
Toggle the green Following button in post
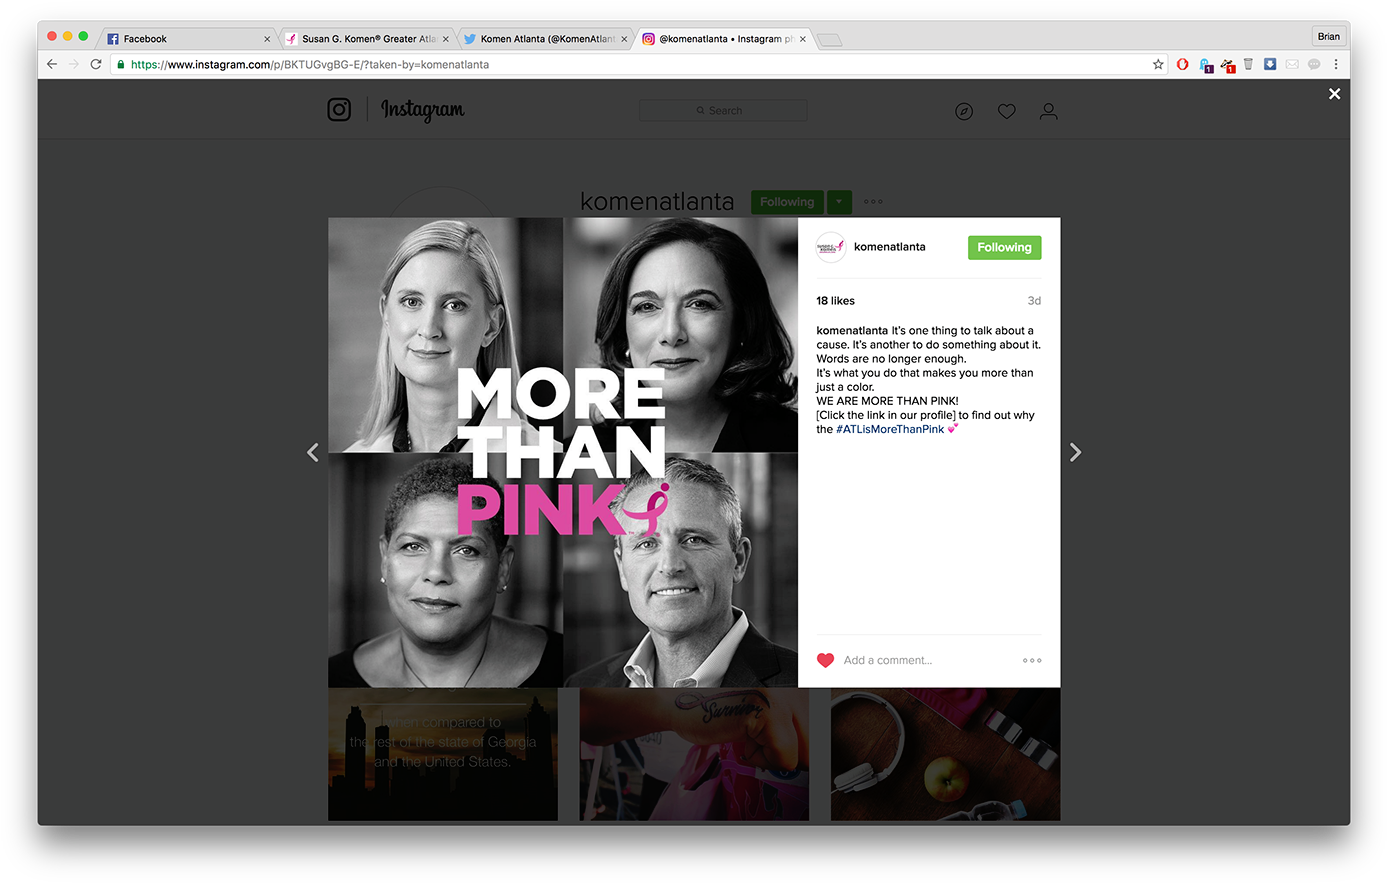click(1004, 248)
